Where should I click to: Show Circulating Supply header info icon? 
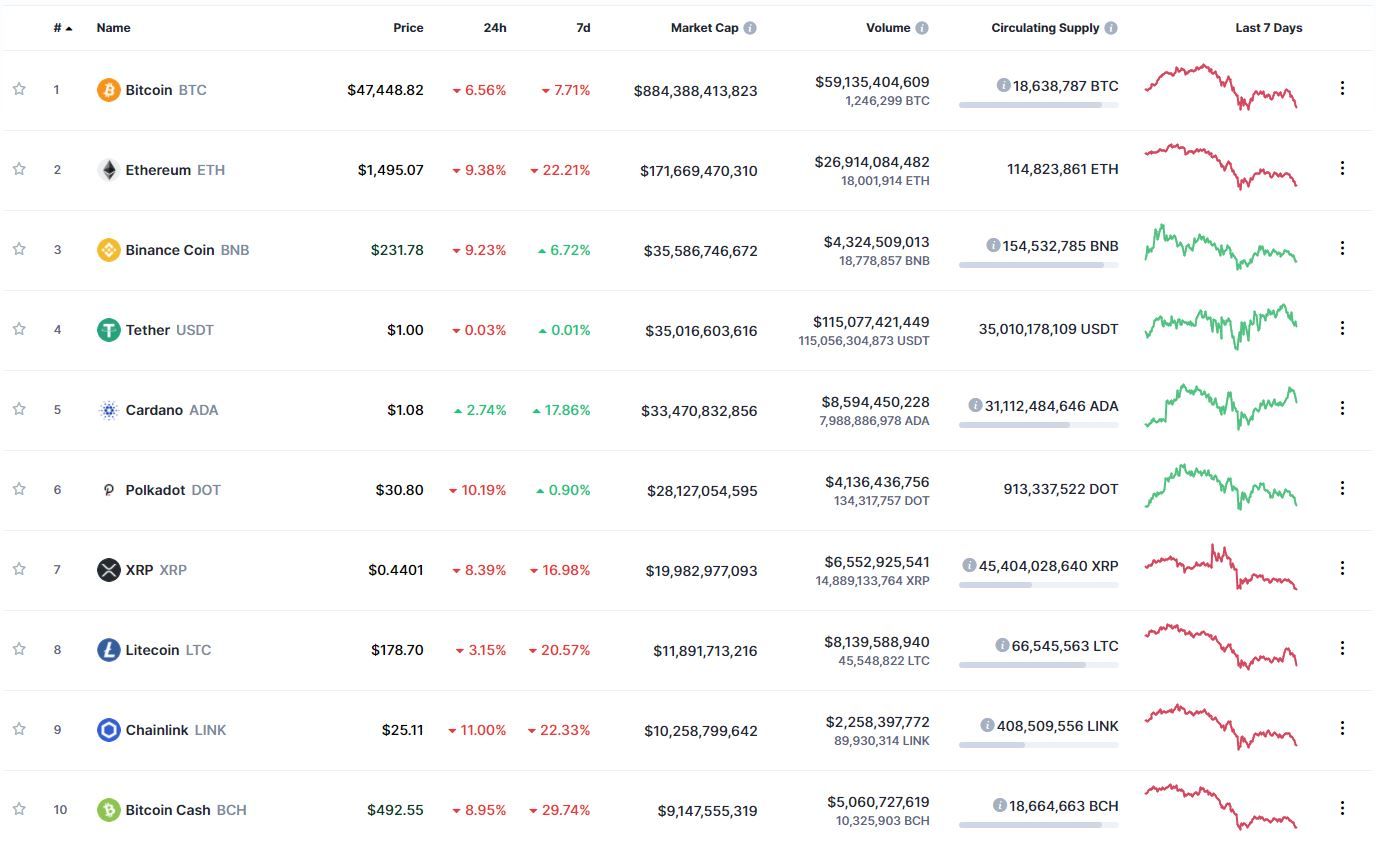[x=1111, y=28]
